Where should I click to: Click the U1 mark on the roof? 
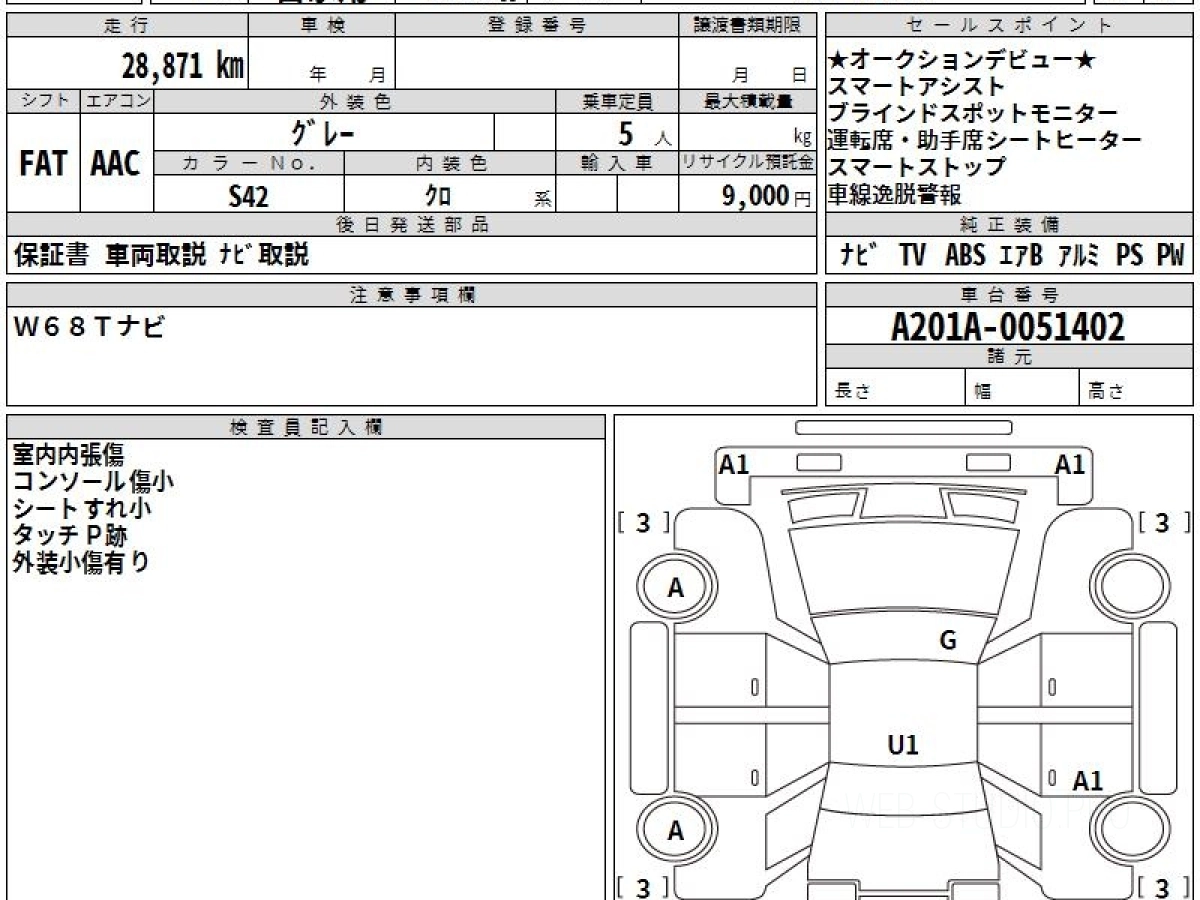[x=903, y=745]
